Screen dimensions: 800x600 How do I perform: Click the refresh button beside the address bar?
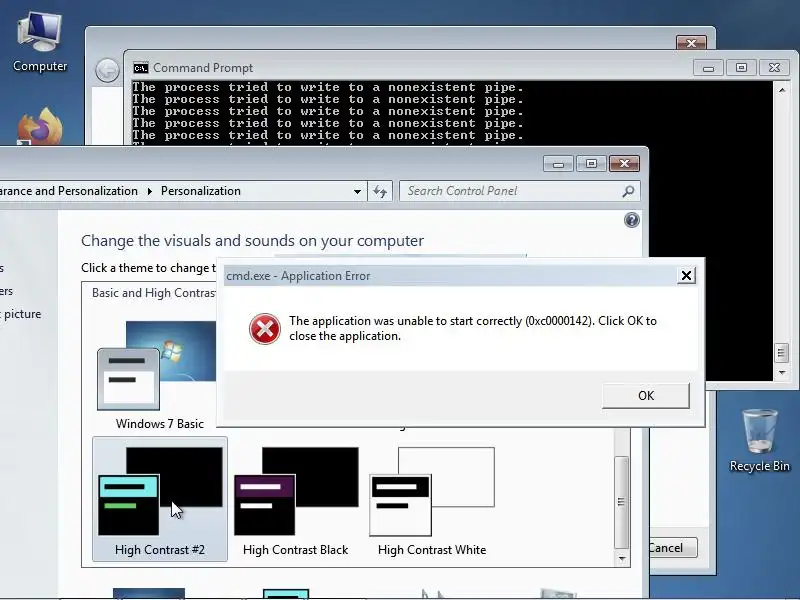pos(380,191)
